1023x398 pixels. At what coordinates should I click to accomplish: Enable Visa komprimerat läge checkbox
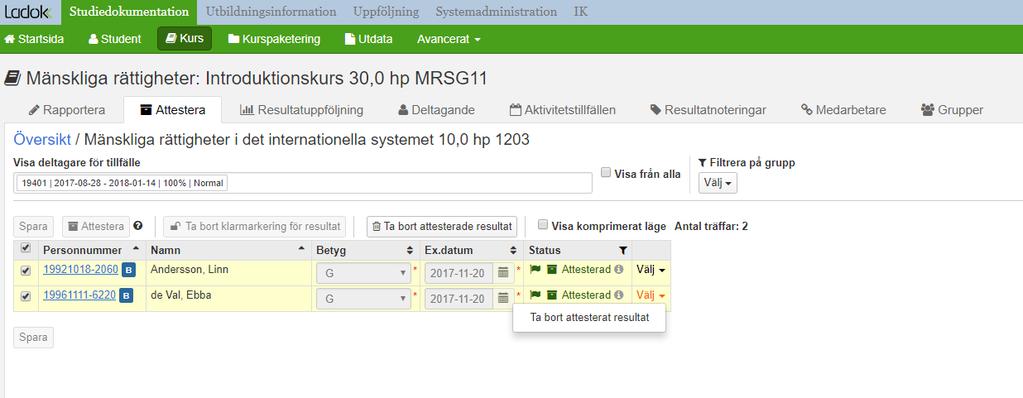pos(543,225)
